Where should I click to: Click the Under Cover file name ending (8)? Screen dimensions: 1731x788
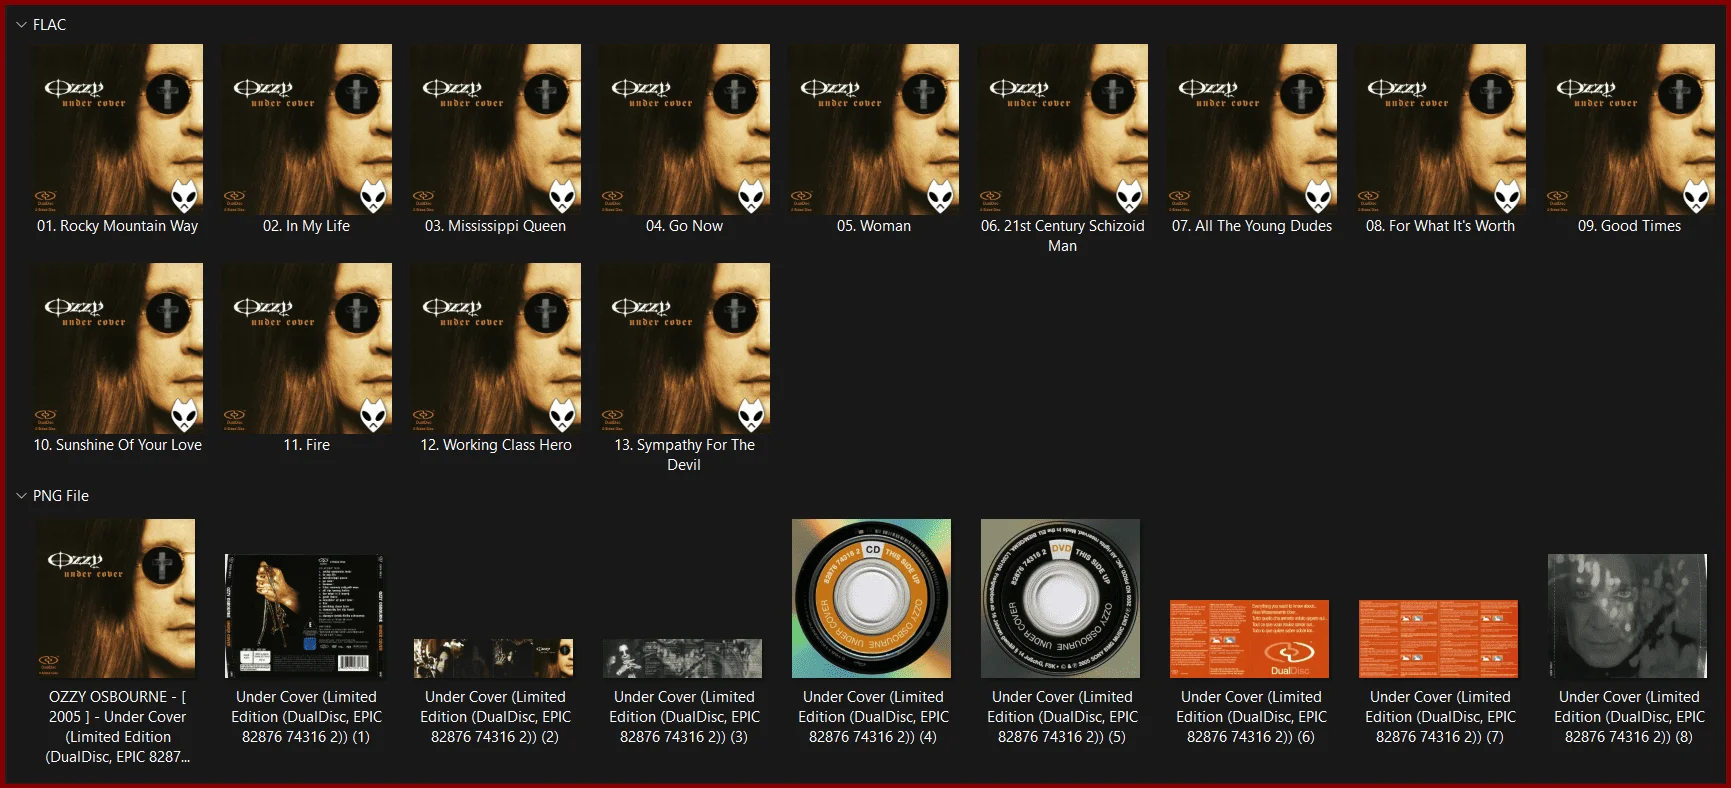coord(1630,717)
